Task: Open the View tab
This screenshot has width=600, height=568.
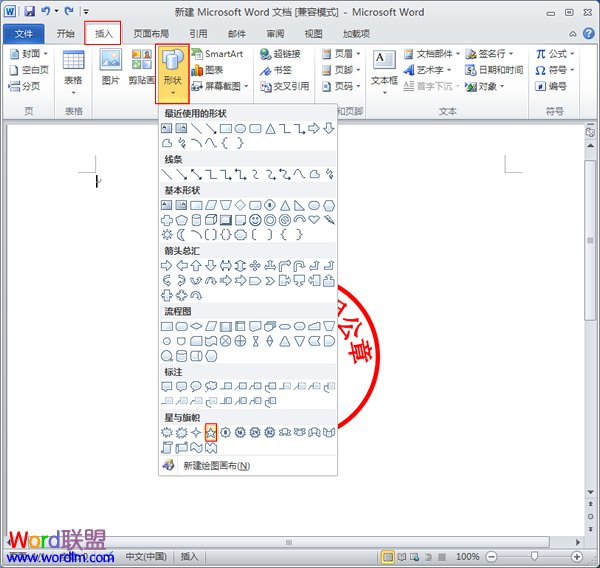Action: coord(313,34)
